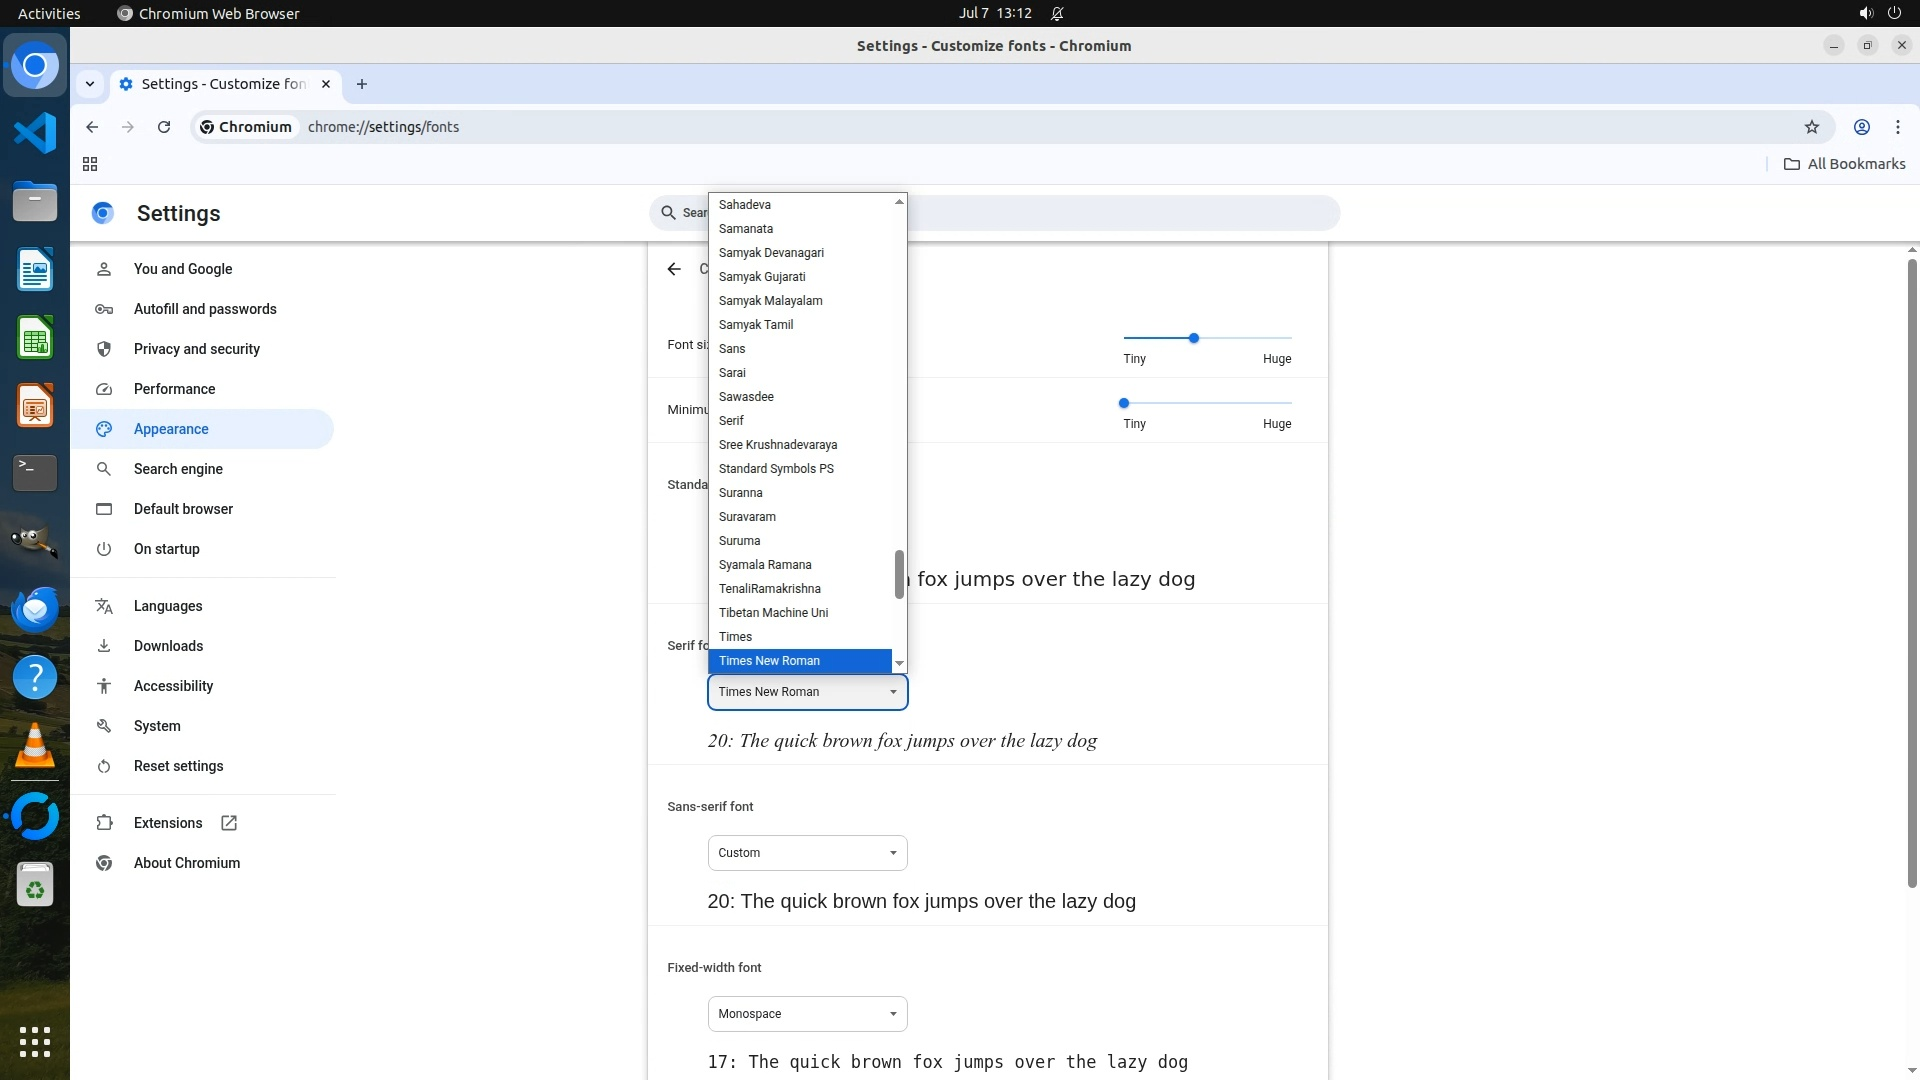The height and width of the screenshot is (1080, 1920).
Task: Go back from Customize fonts page
Action: click(674, 269)
